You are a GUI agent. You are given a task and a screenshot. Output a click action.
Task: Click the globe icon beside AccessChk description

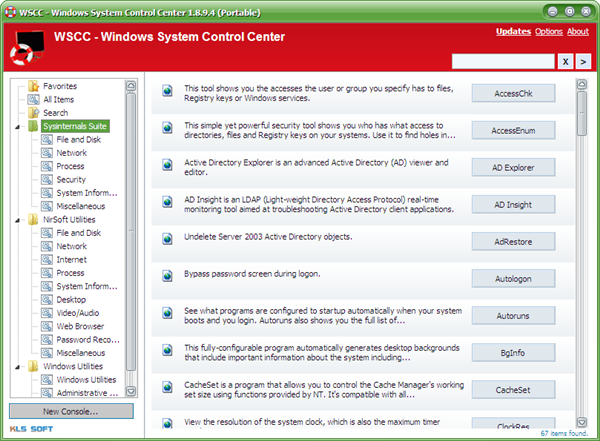click(x=168, y=91)
